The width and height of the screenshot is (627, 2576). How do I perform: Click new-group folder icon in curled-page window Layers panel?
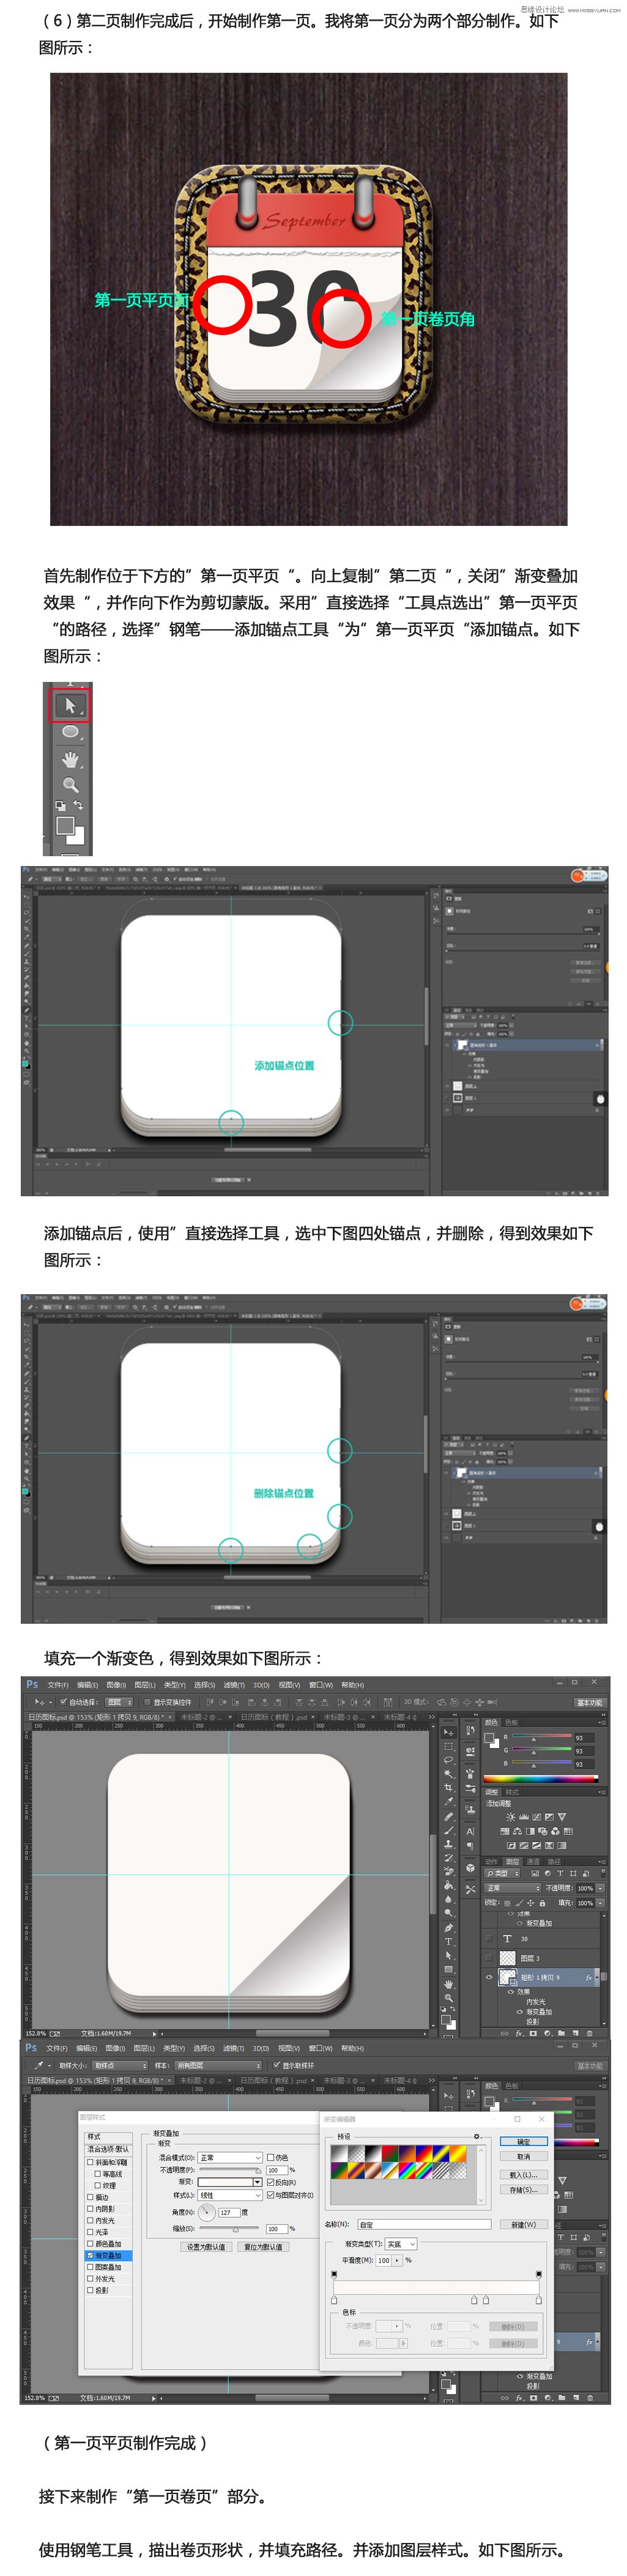561,2033
